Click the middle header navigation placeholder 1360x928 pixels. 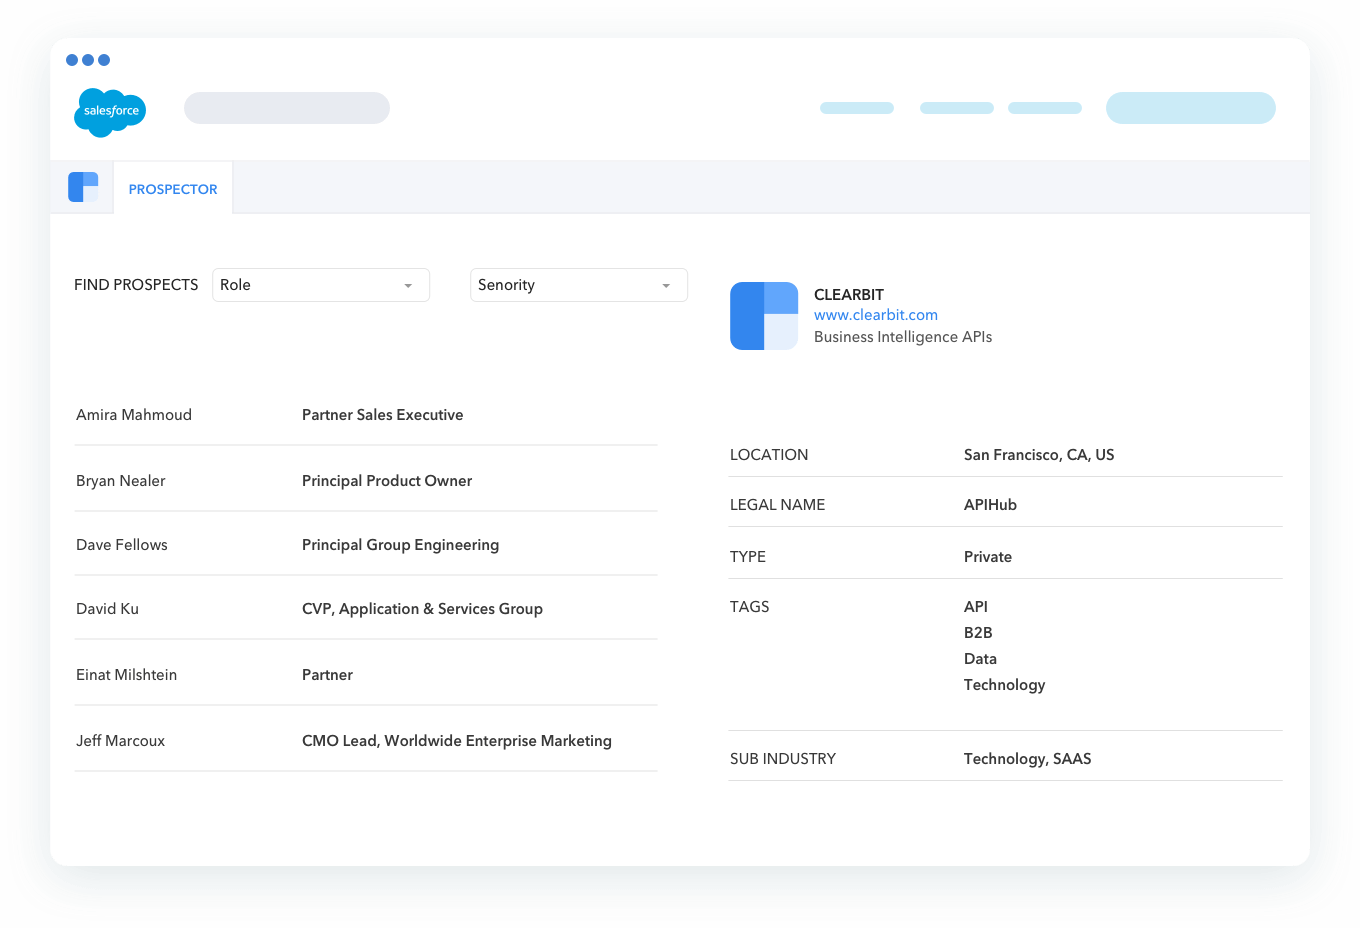pos(957,108)
